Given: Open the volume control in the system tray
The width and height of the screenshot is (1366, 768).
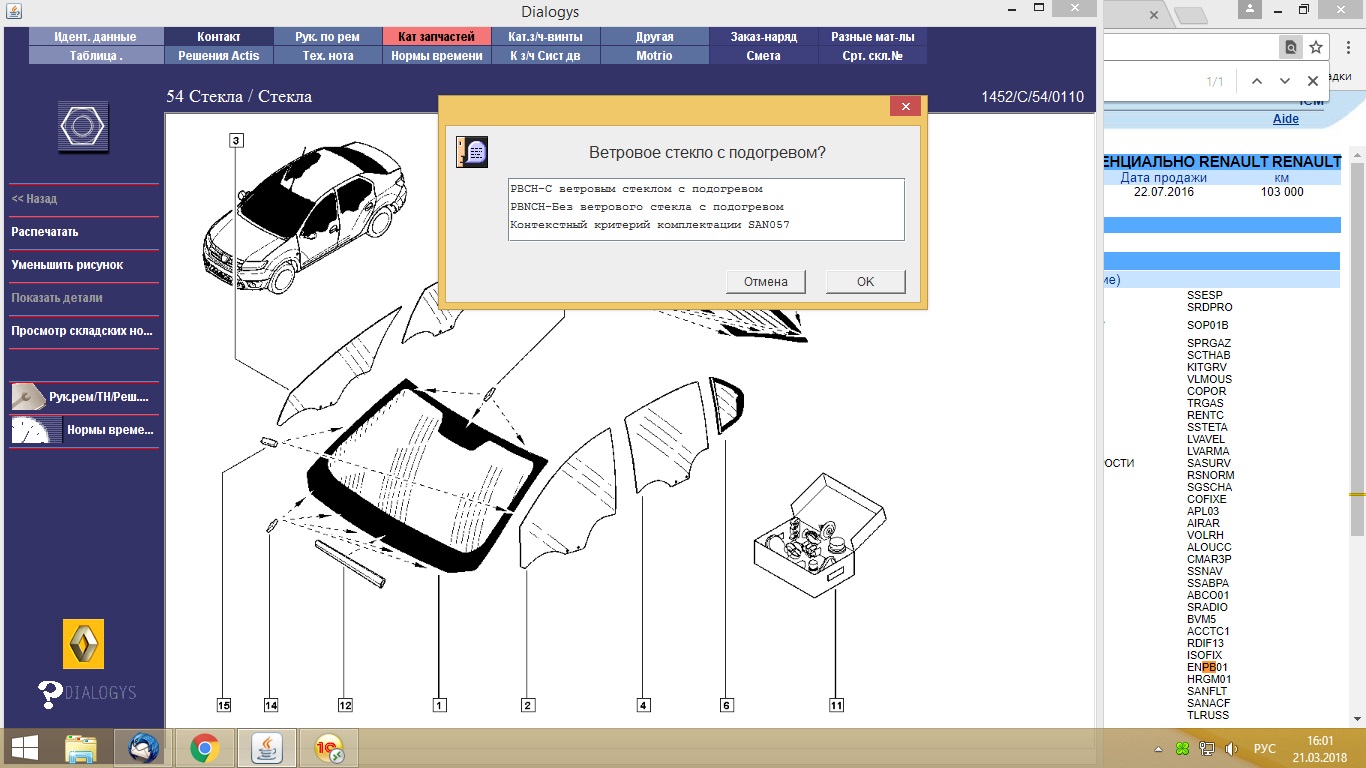Looking at the screenshot, I should click(x=1232, y=748).
